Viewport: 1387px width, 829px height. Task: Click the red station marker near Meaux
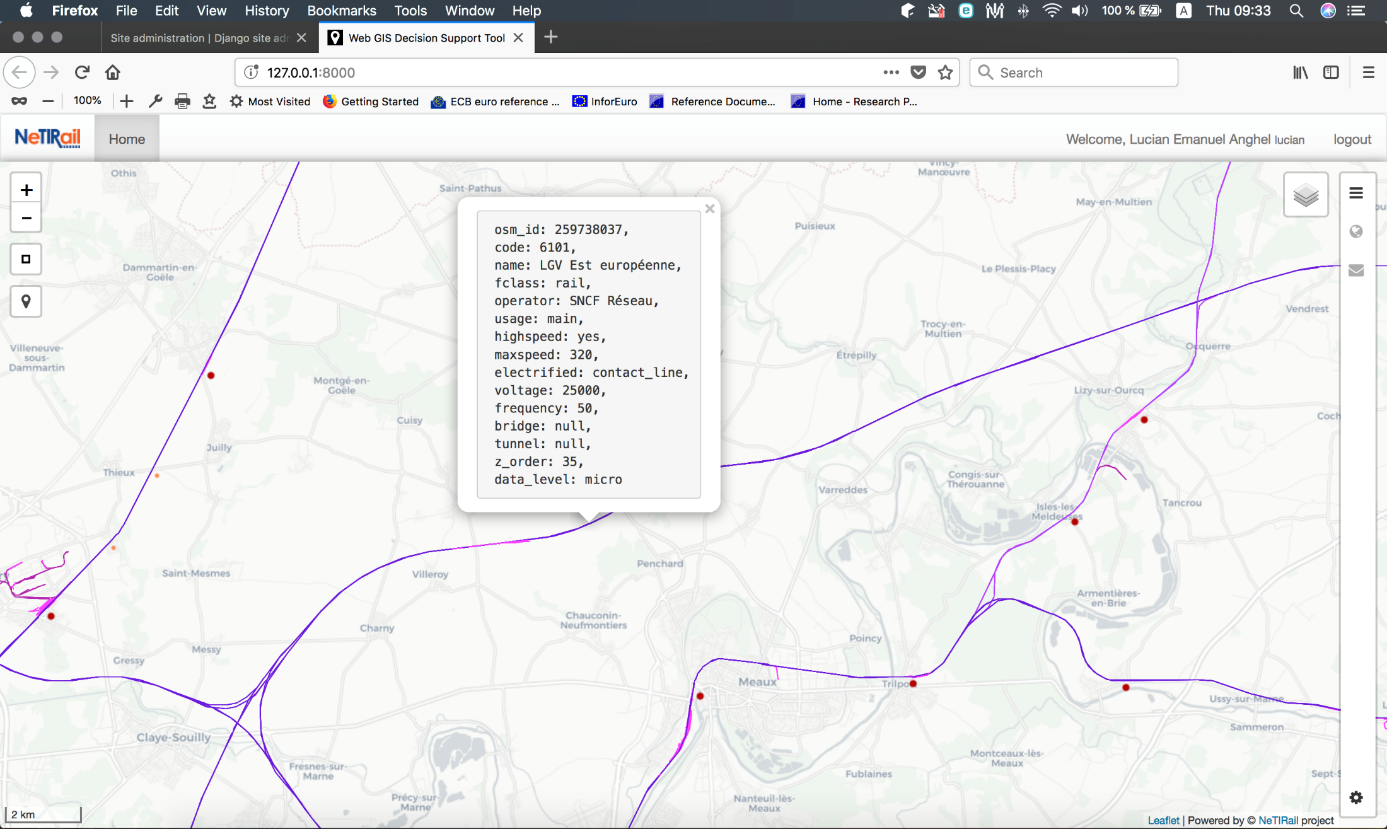point(700,696)
